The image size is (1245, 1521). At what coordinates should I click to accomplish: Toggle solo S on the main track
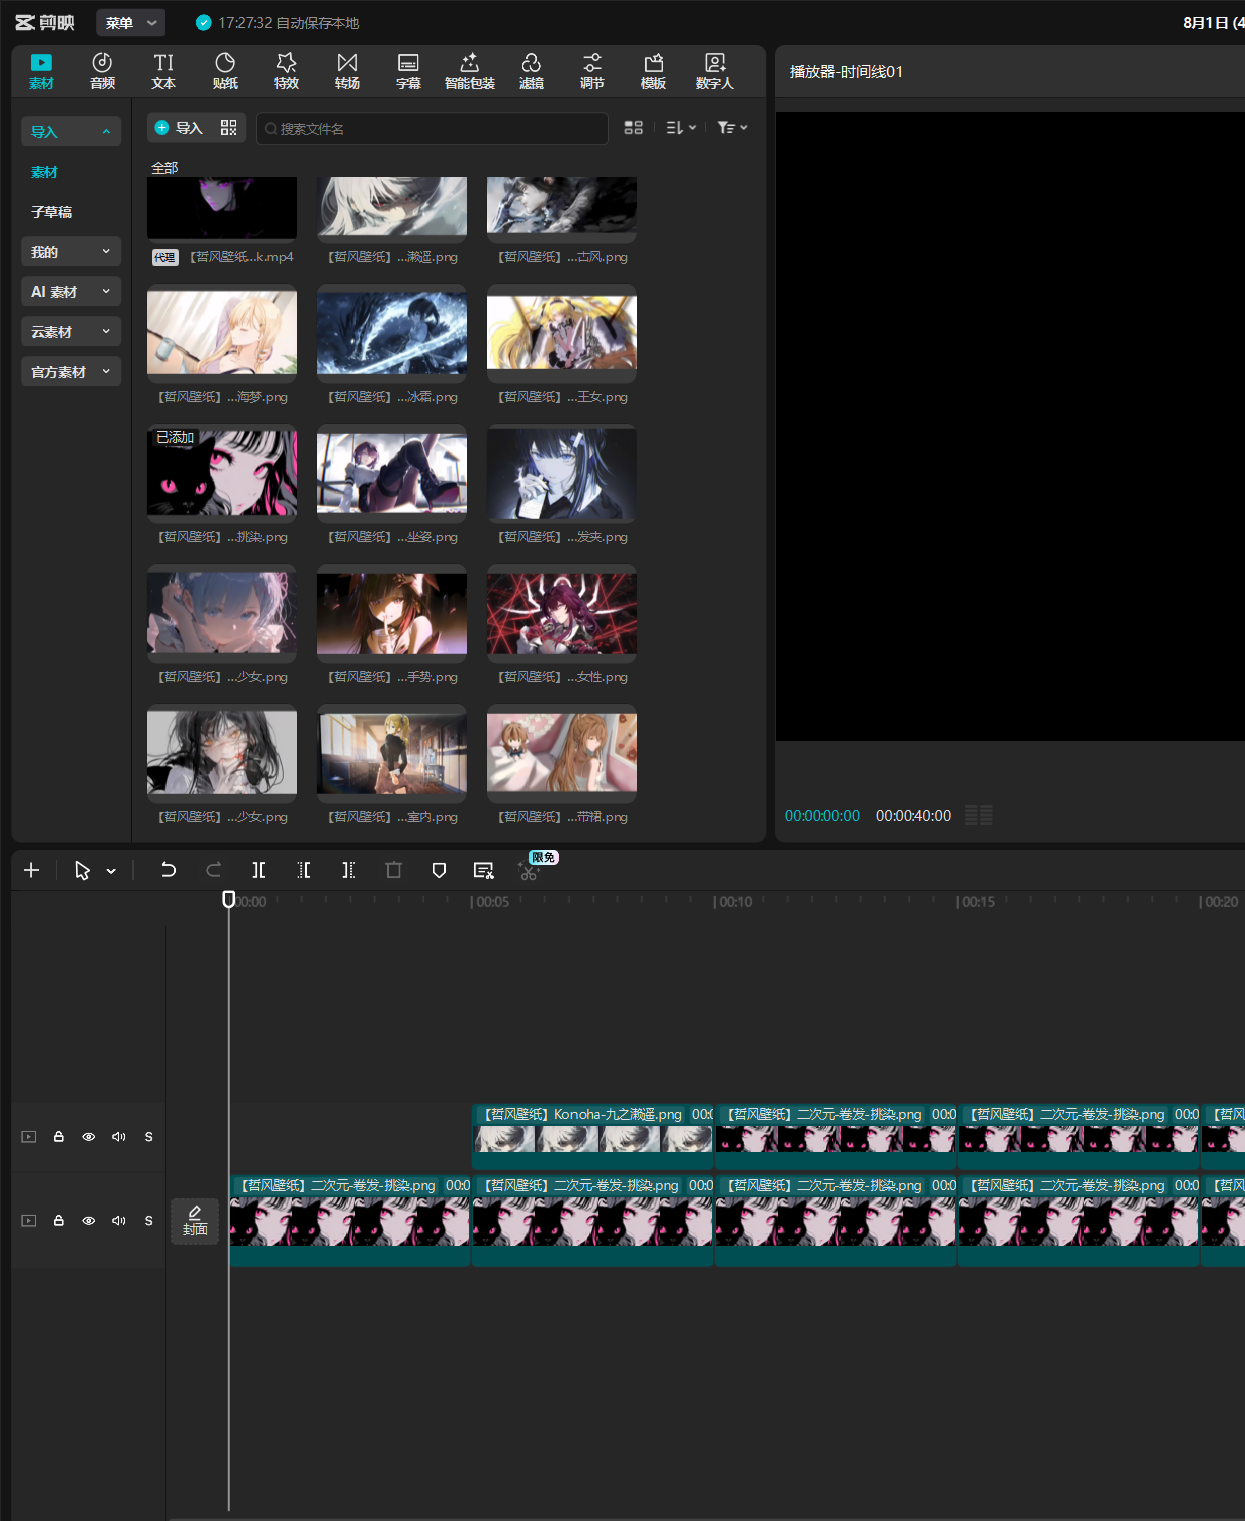(149, 1221)
